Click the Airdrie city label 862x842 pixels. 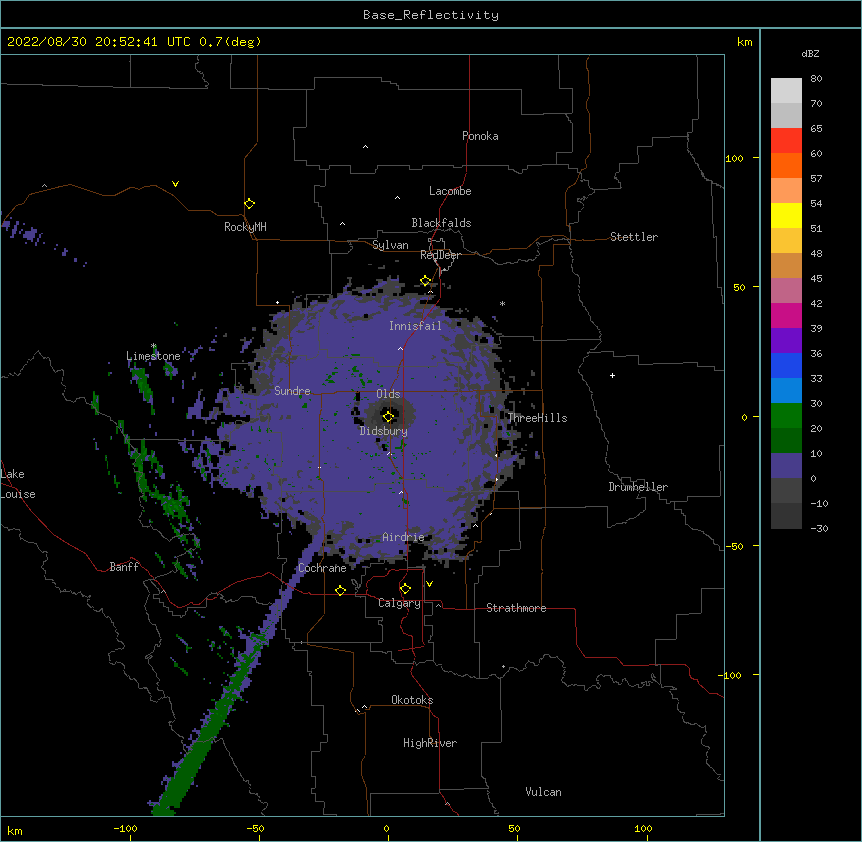[x=404, y=537]
